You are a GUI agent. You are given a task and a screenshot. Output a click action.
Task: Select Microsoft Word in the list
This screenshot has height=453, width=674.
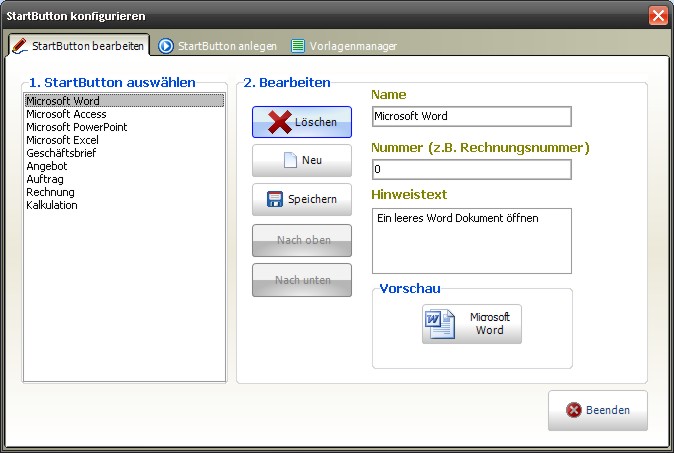pos(124,101)
